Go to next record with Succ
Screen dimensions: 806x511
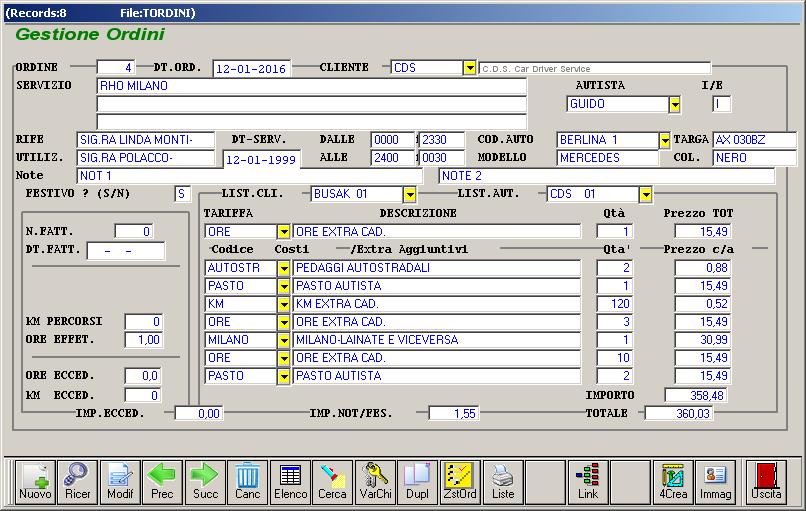[x=206, y=481]
